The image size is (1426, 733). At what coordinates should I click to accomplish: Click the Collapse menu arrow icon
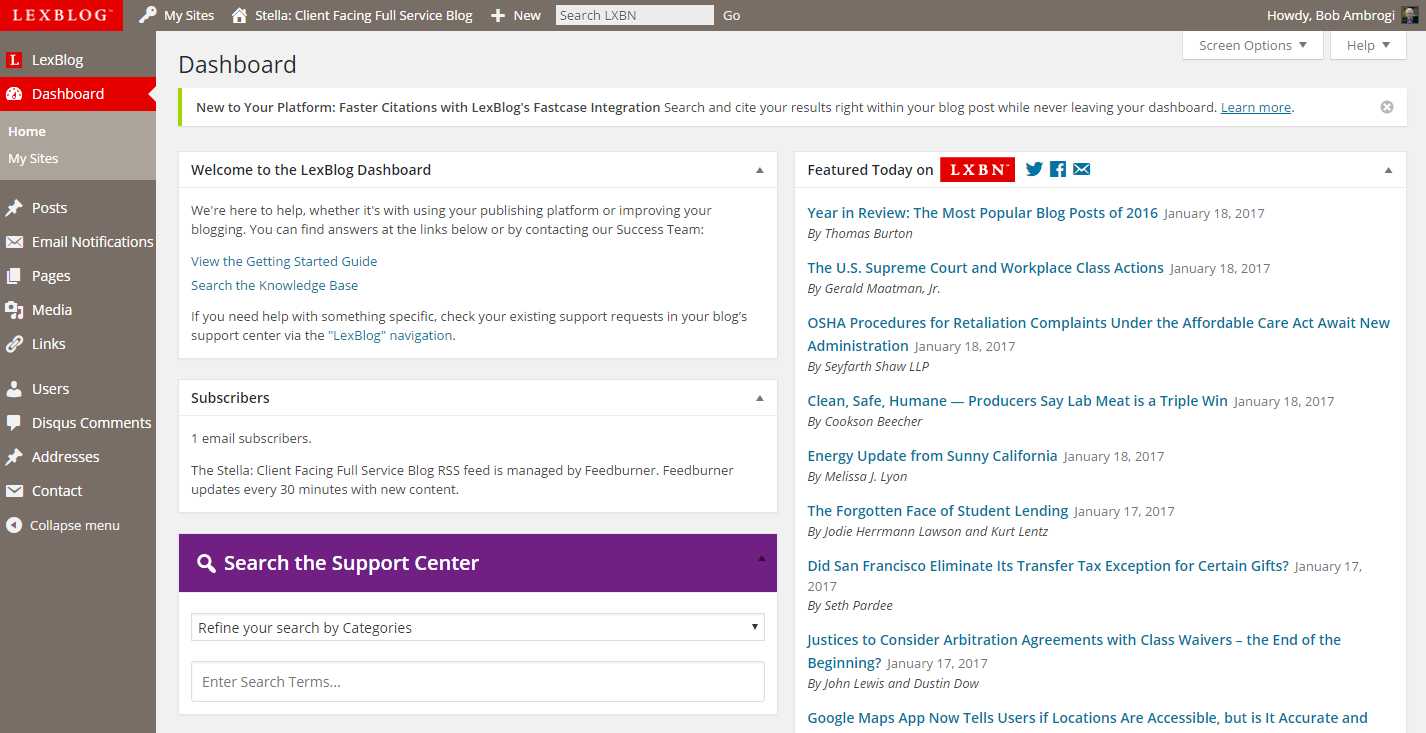[x=14, y=525]
